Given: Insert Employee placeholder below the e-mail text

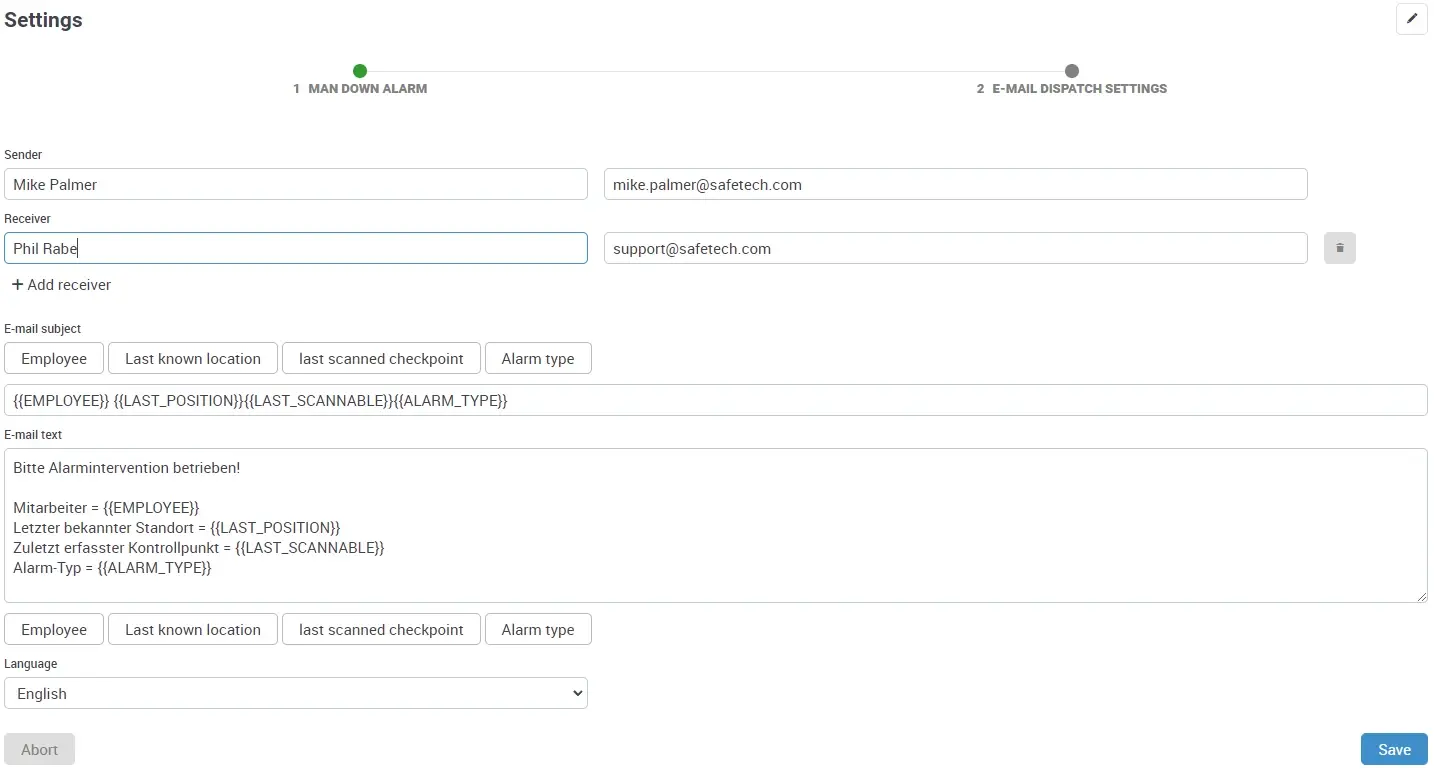Looking at the screenshot, I should pyautogui.click(x=54, y=629).
